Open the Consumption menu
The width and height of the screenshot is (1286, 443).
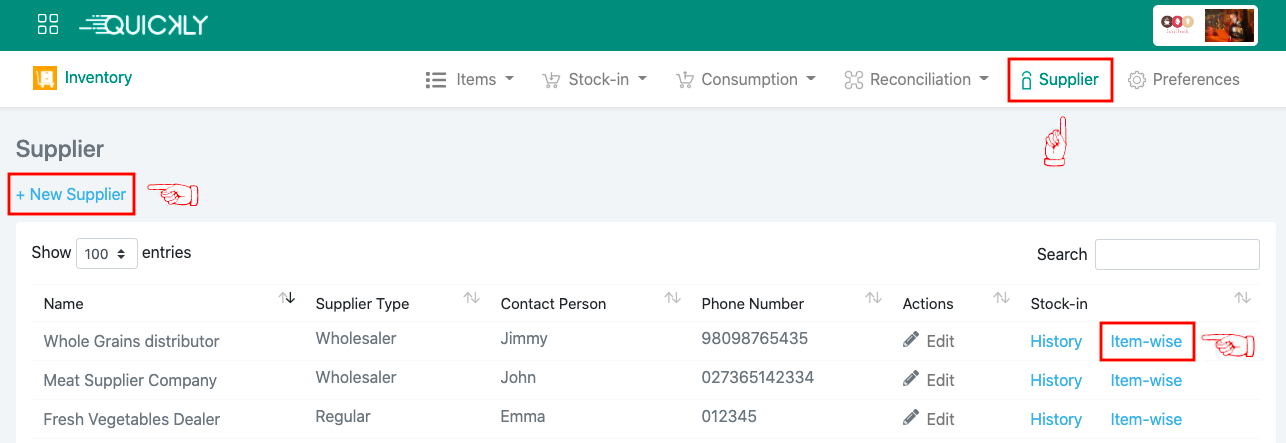[746, 80]
